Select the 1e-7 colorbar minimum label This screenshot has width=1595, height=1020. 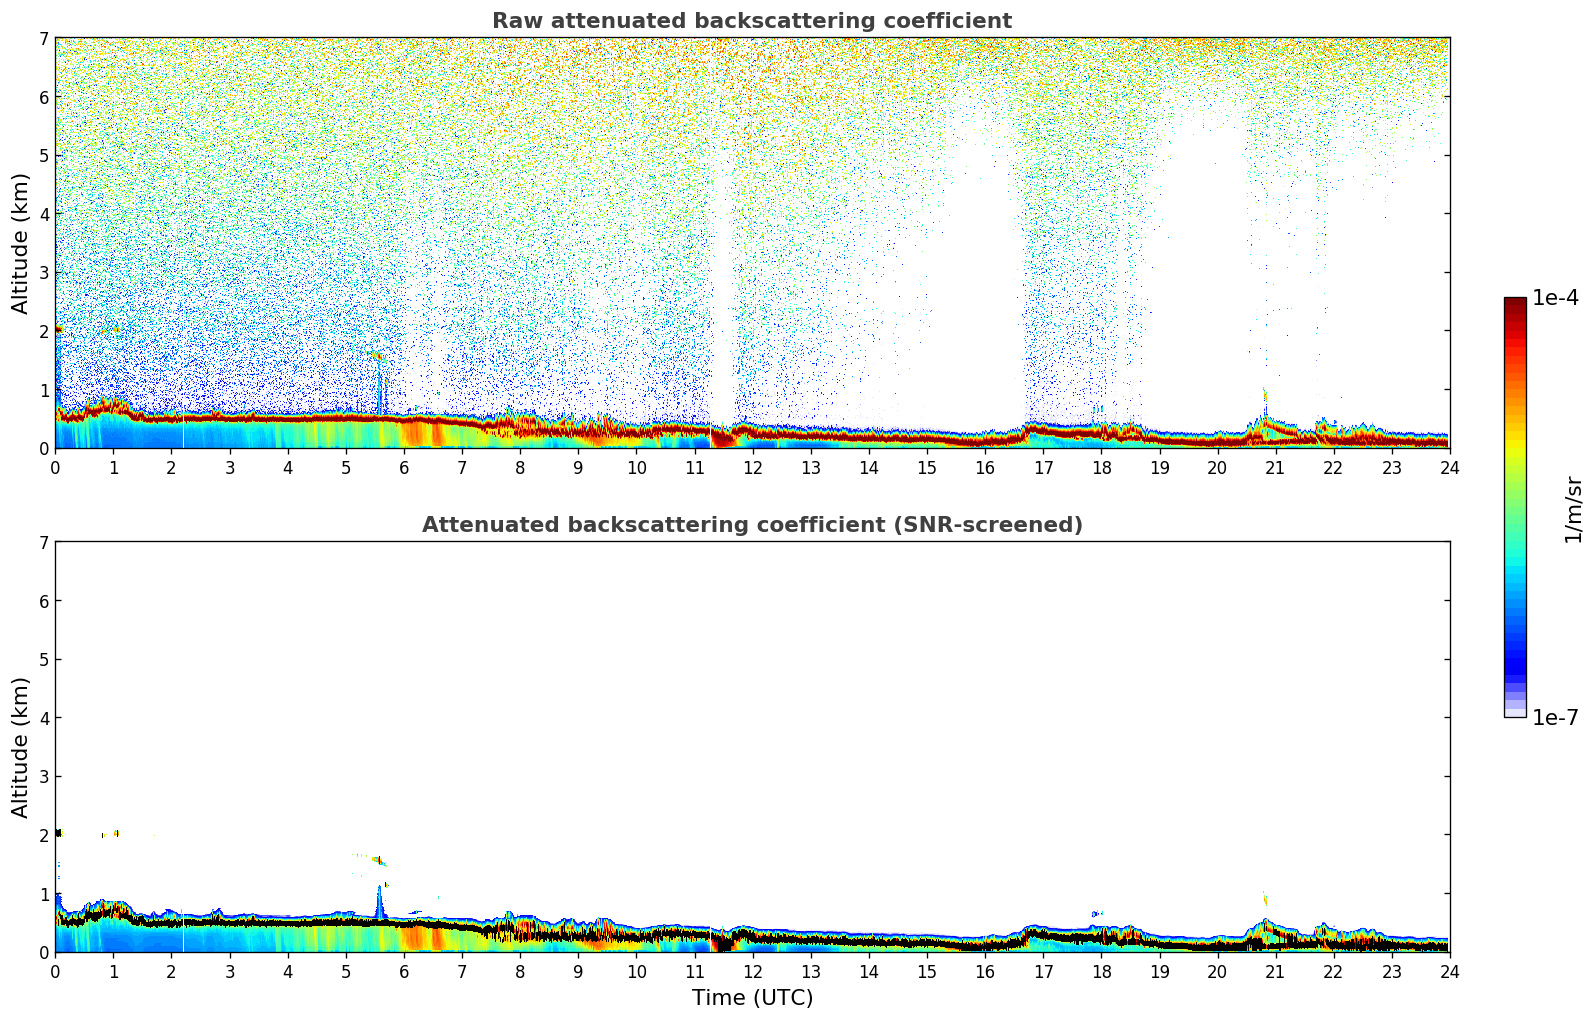(1555, 718)
